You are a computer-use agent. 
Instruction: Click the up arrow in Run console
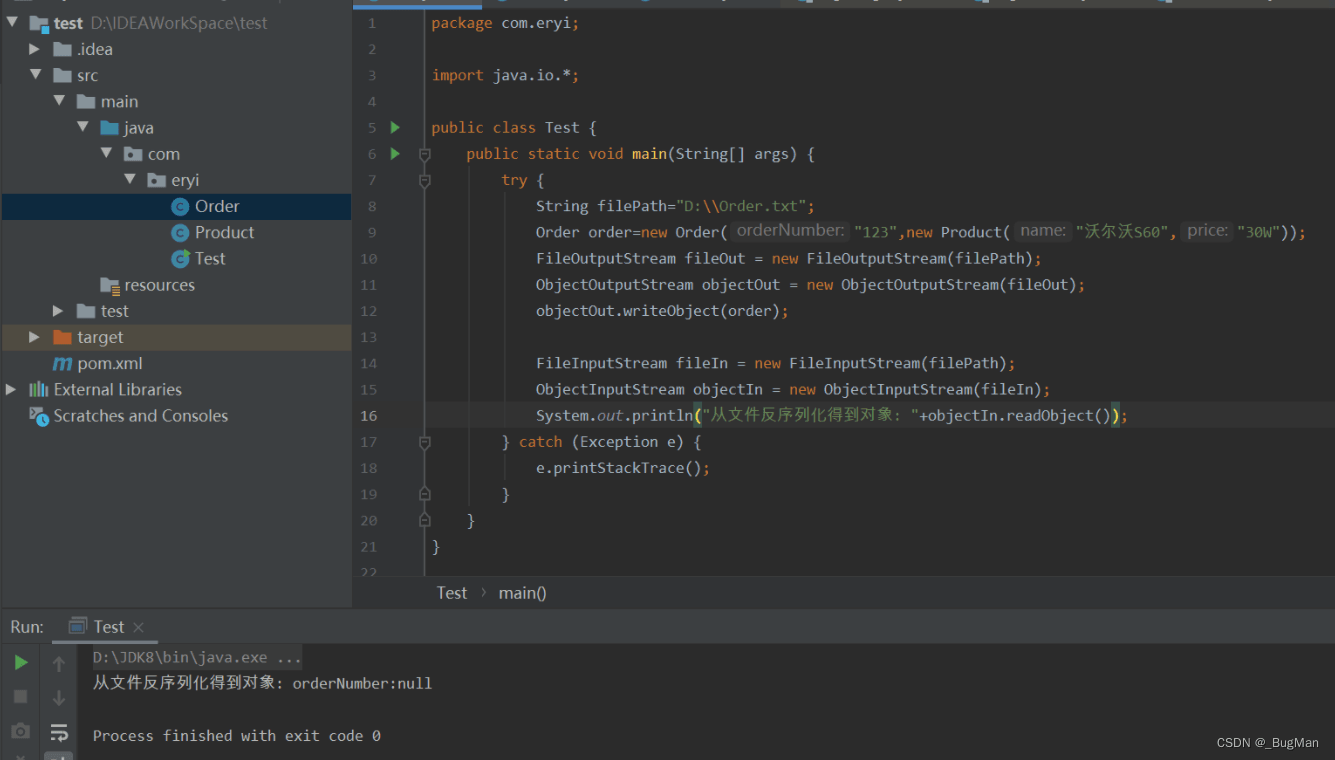click(x=59, y=665)
